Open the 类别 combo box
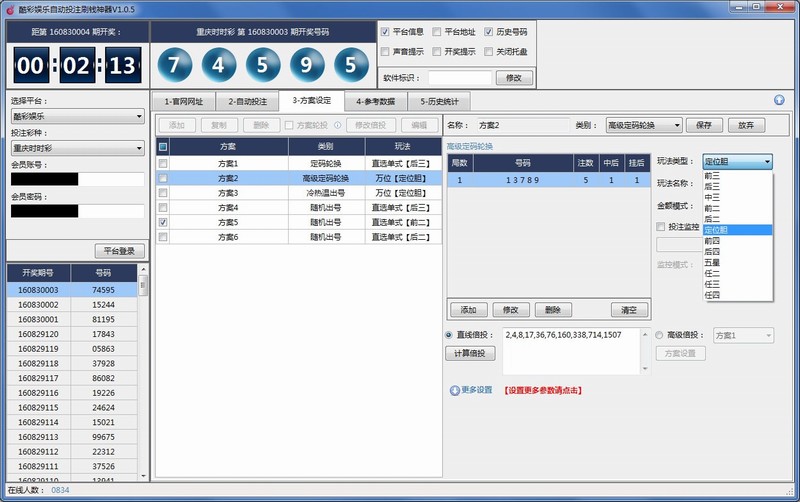800x502 pixels. (643, 126)
